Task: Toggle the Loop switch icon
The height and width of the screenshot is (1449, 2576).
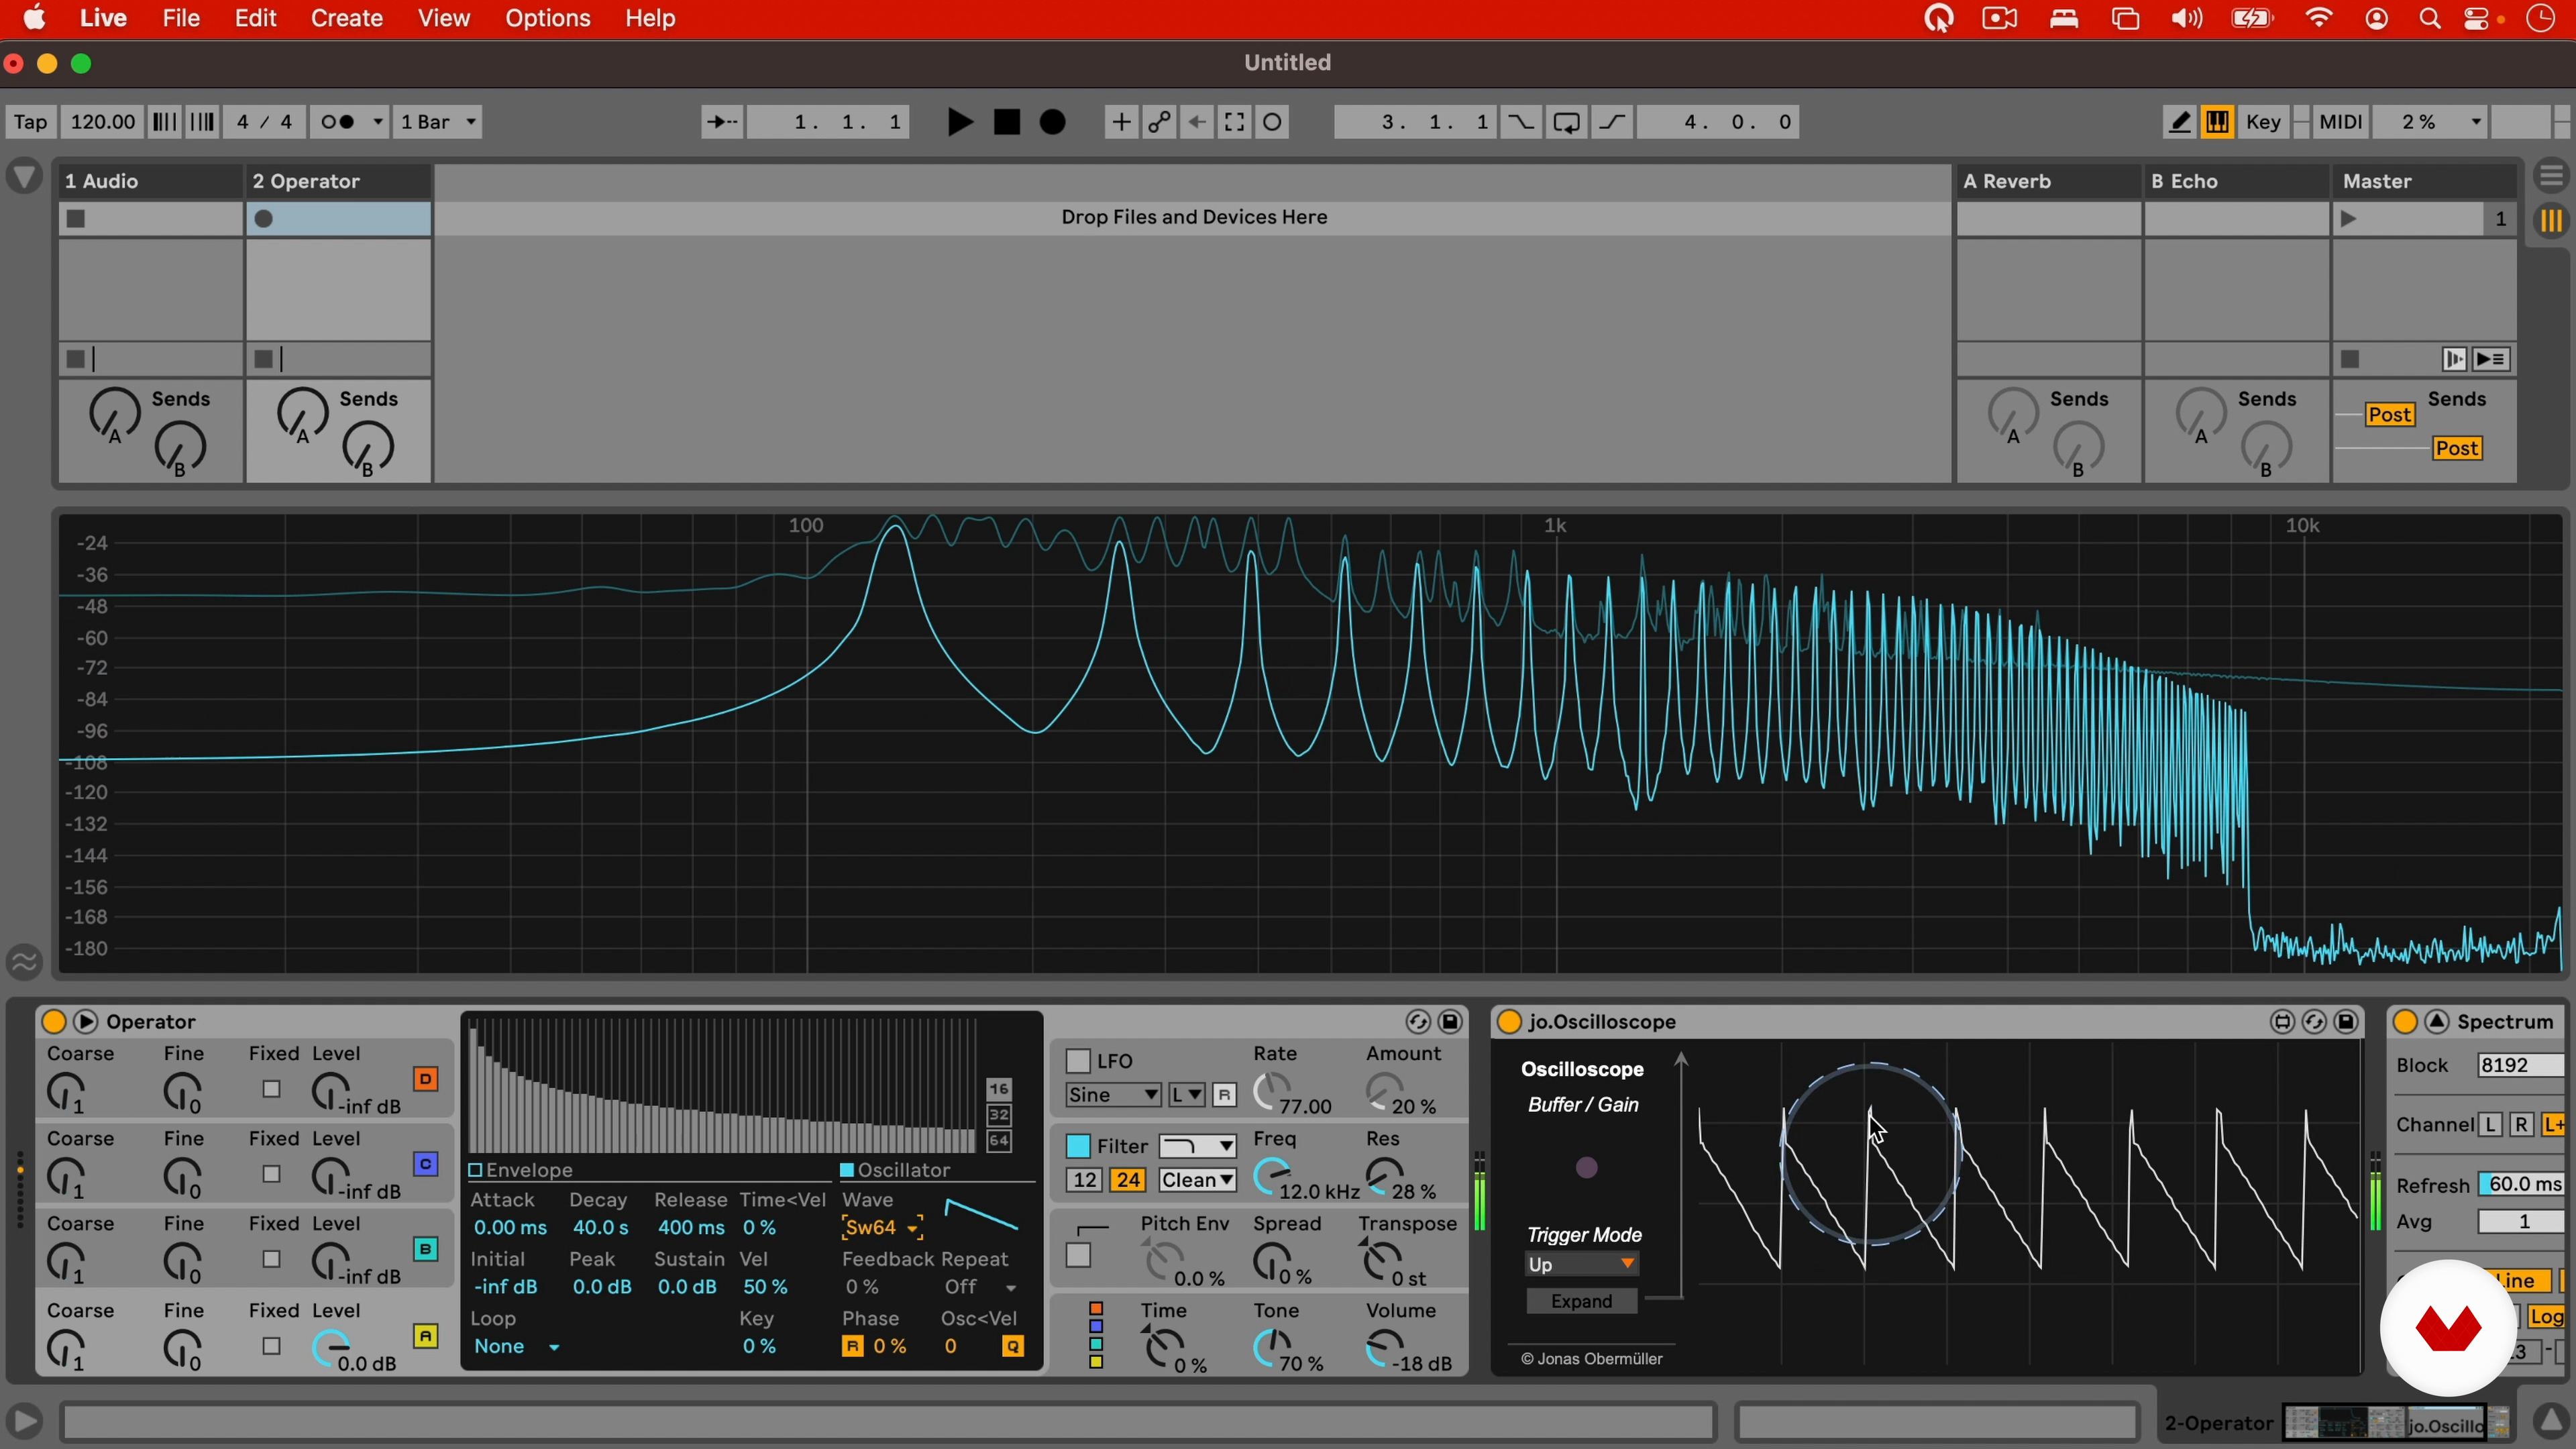Action: click(1566, 122)
